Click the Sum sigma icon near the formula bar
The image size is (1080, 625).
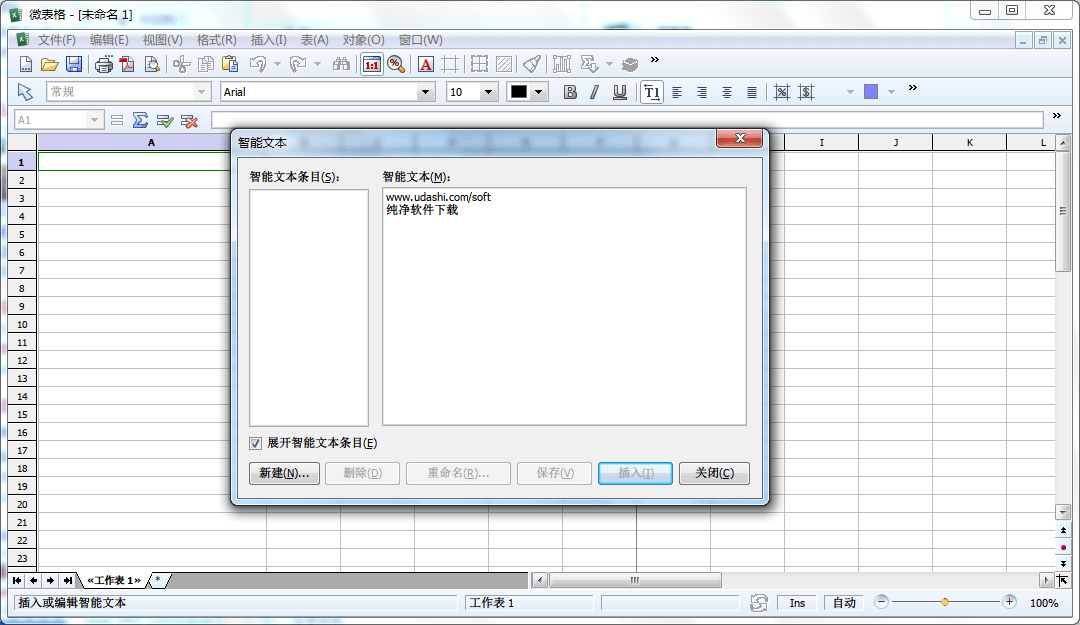pos(141,120)
